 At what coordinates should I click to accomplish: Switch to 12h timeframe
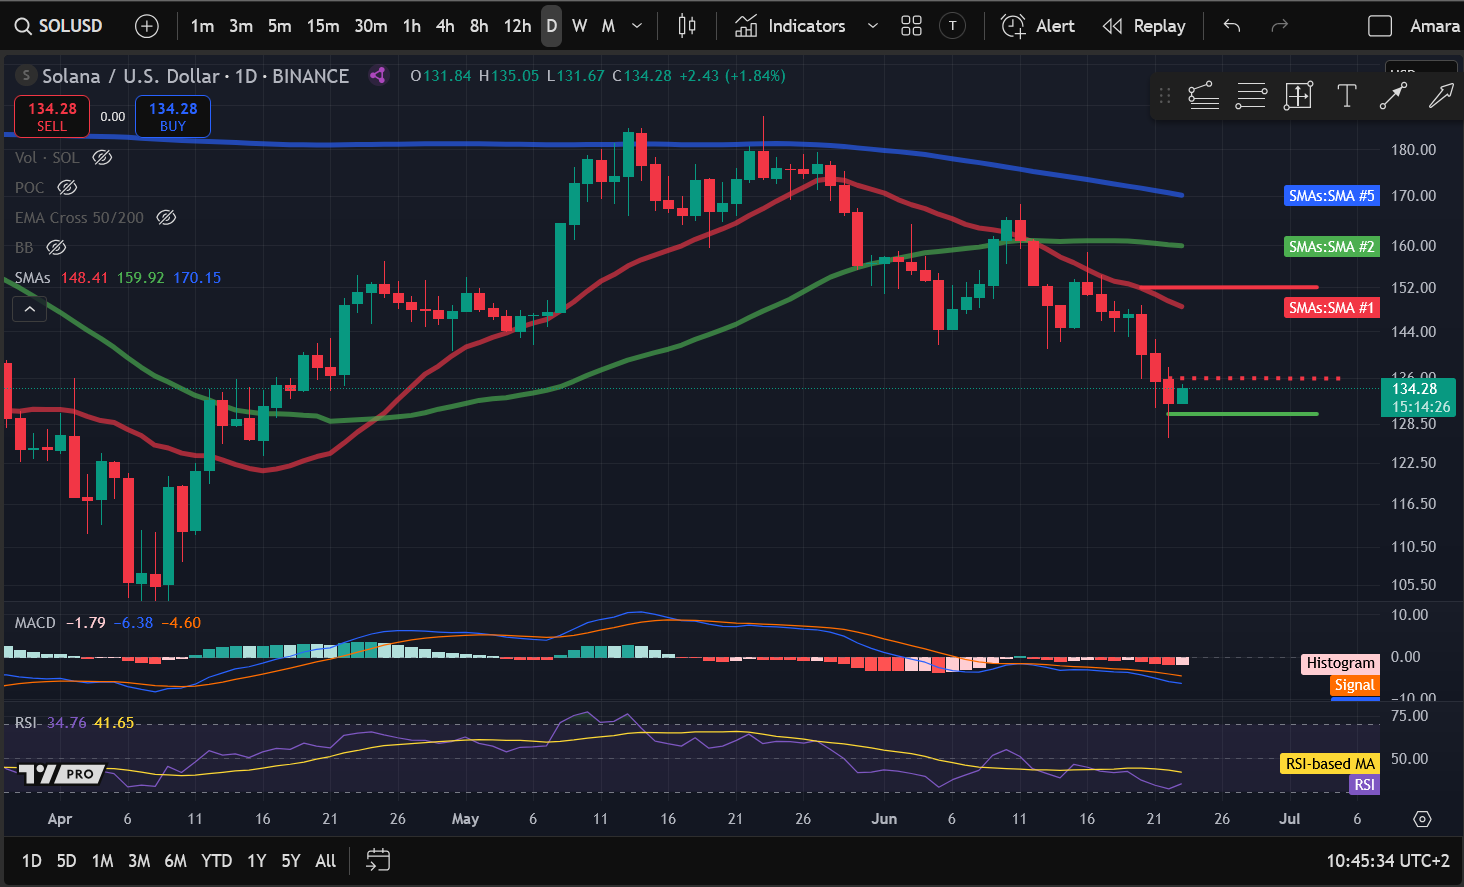[517, 26]
